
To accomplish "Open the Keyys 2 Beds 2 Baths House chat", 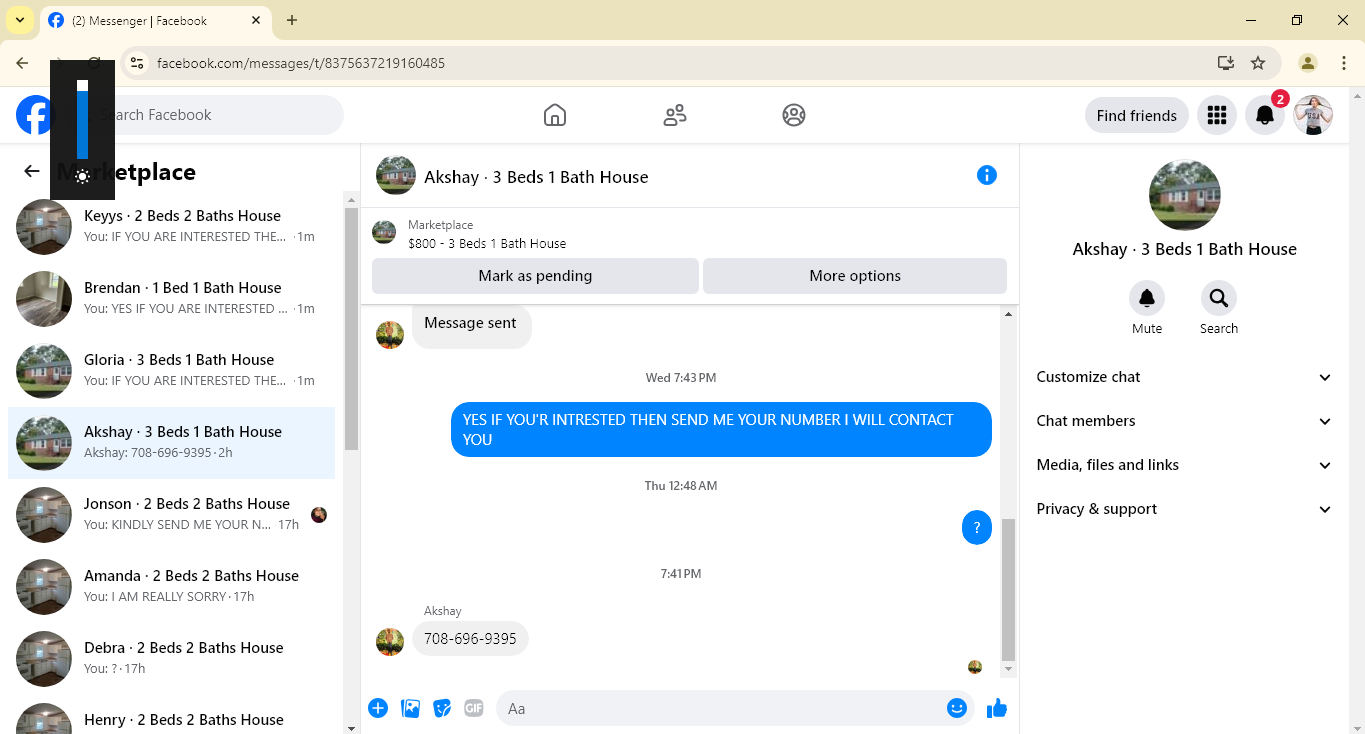I will tap(171, 227).
